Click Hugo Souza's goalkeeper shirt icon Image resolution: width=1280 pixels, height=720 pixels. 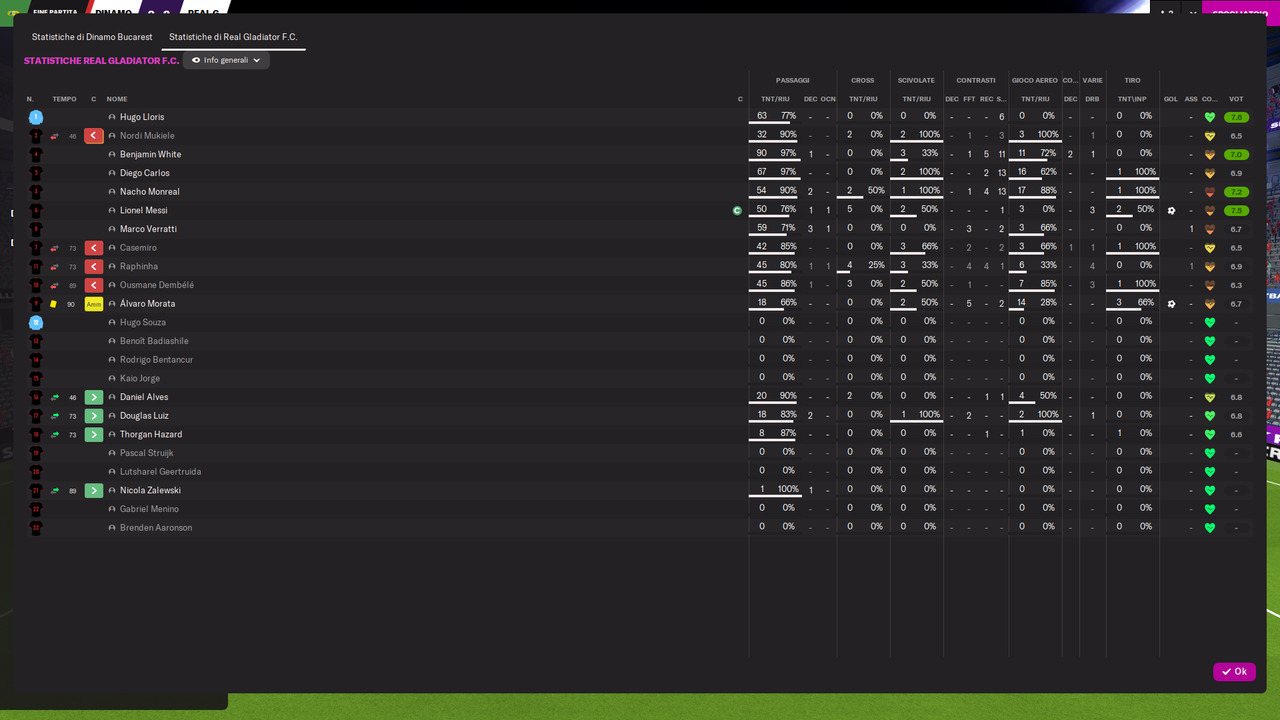coord(36,323)
